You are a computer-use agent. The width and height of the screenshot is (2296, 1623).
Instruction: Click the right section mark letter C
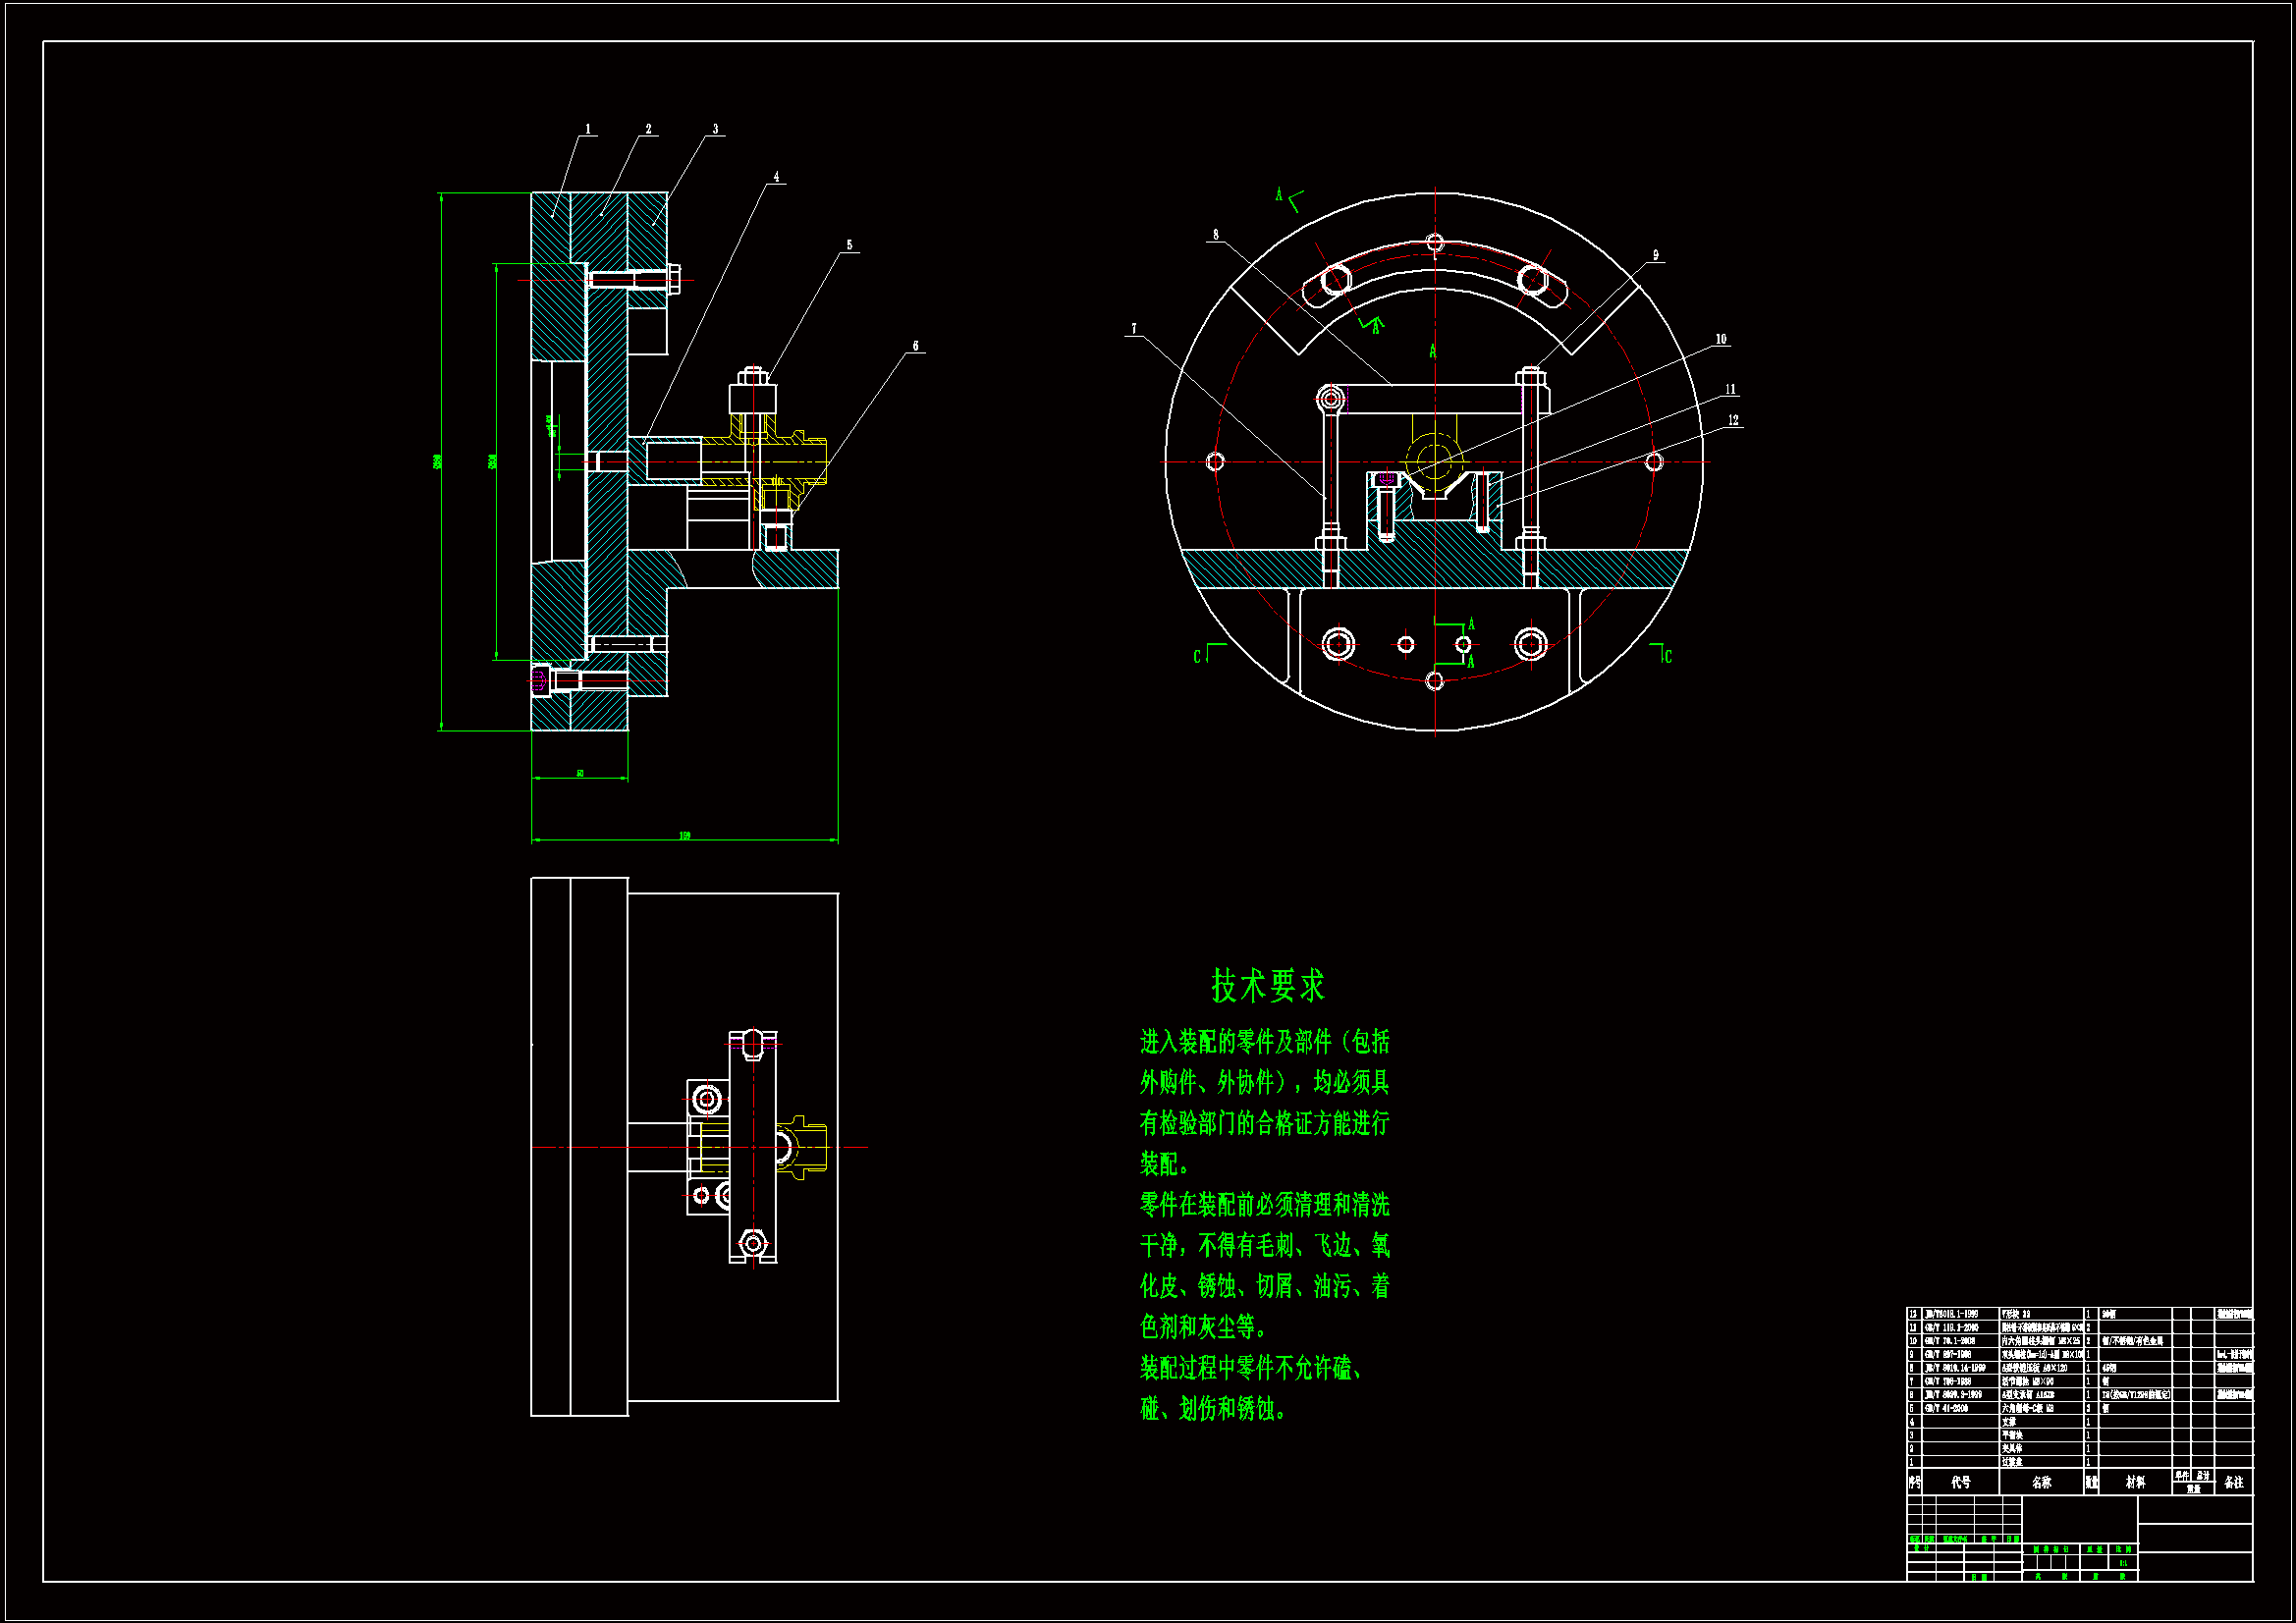pyautogui.click(x=1668, y=657)
